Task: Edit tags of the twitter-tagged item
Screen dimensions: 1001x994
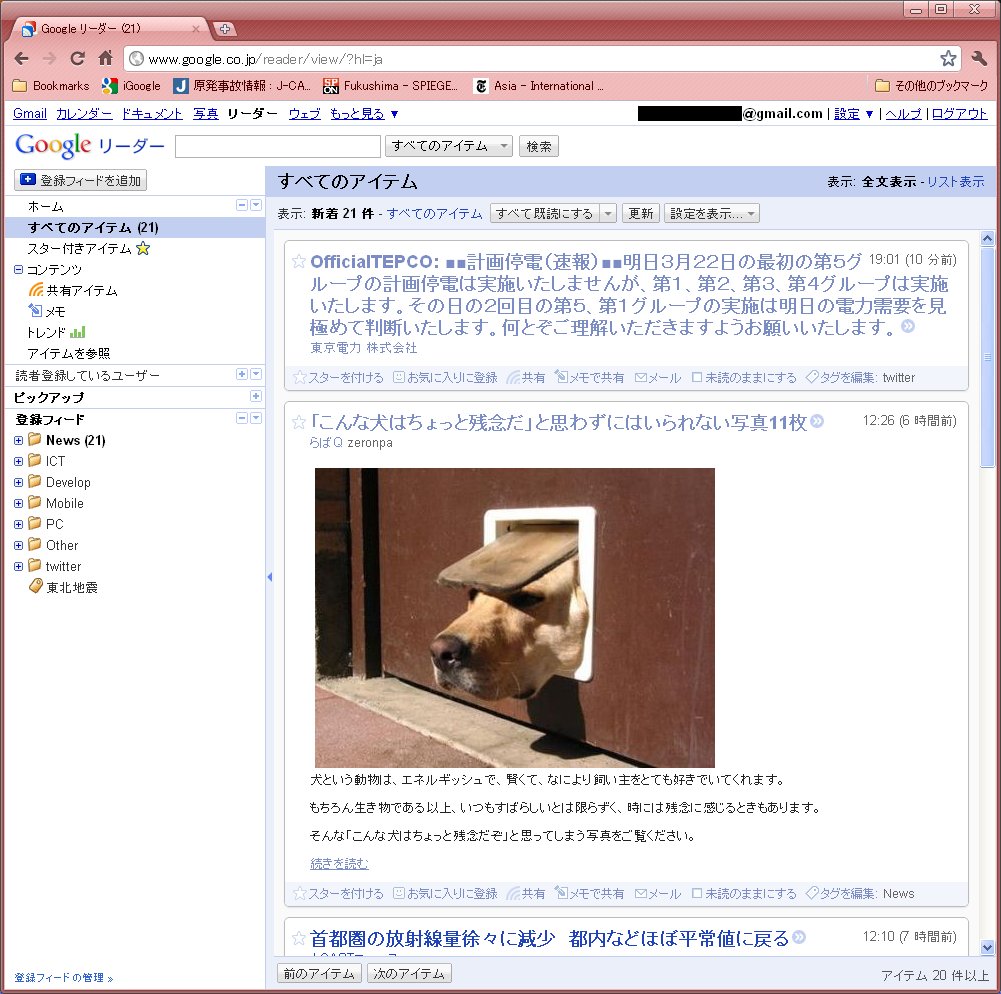Action: click(x=842, y=377)
